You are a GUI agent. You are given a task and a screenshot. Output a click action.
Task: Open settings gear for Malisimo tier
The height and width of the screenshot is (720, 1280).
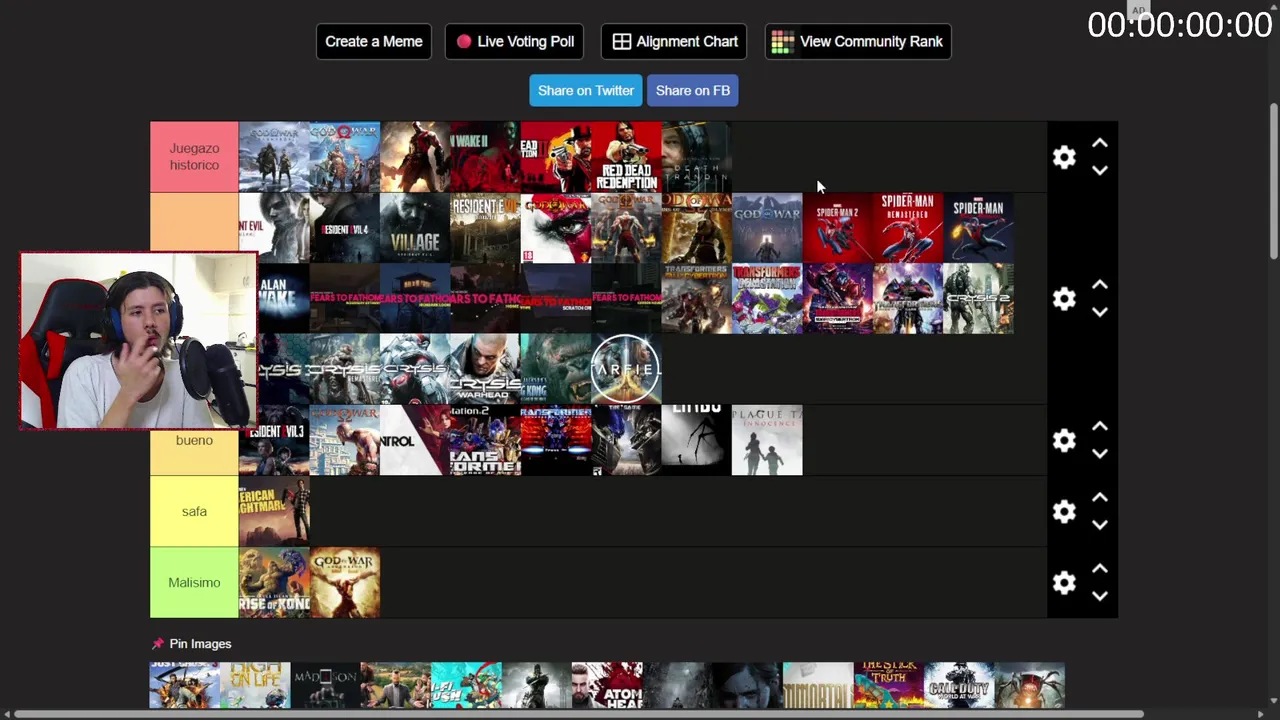click(1064, 583)
